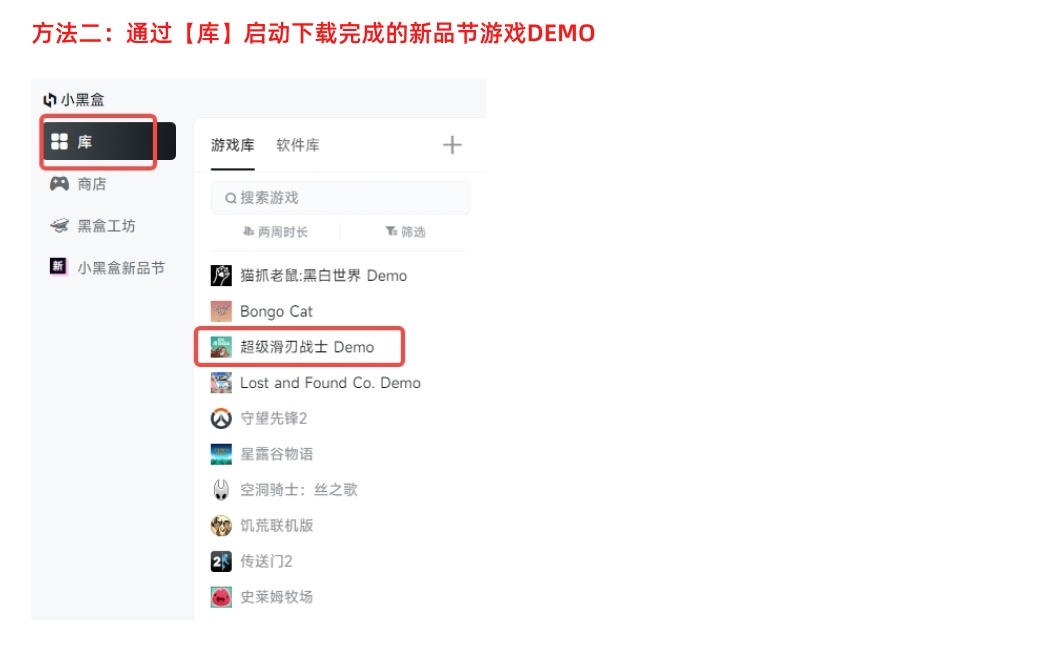
Task: Click the 商店 gamepad icon
Action: coord(59,183)
